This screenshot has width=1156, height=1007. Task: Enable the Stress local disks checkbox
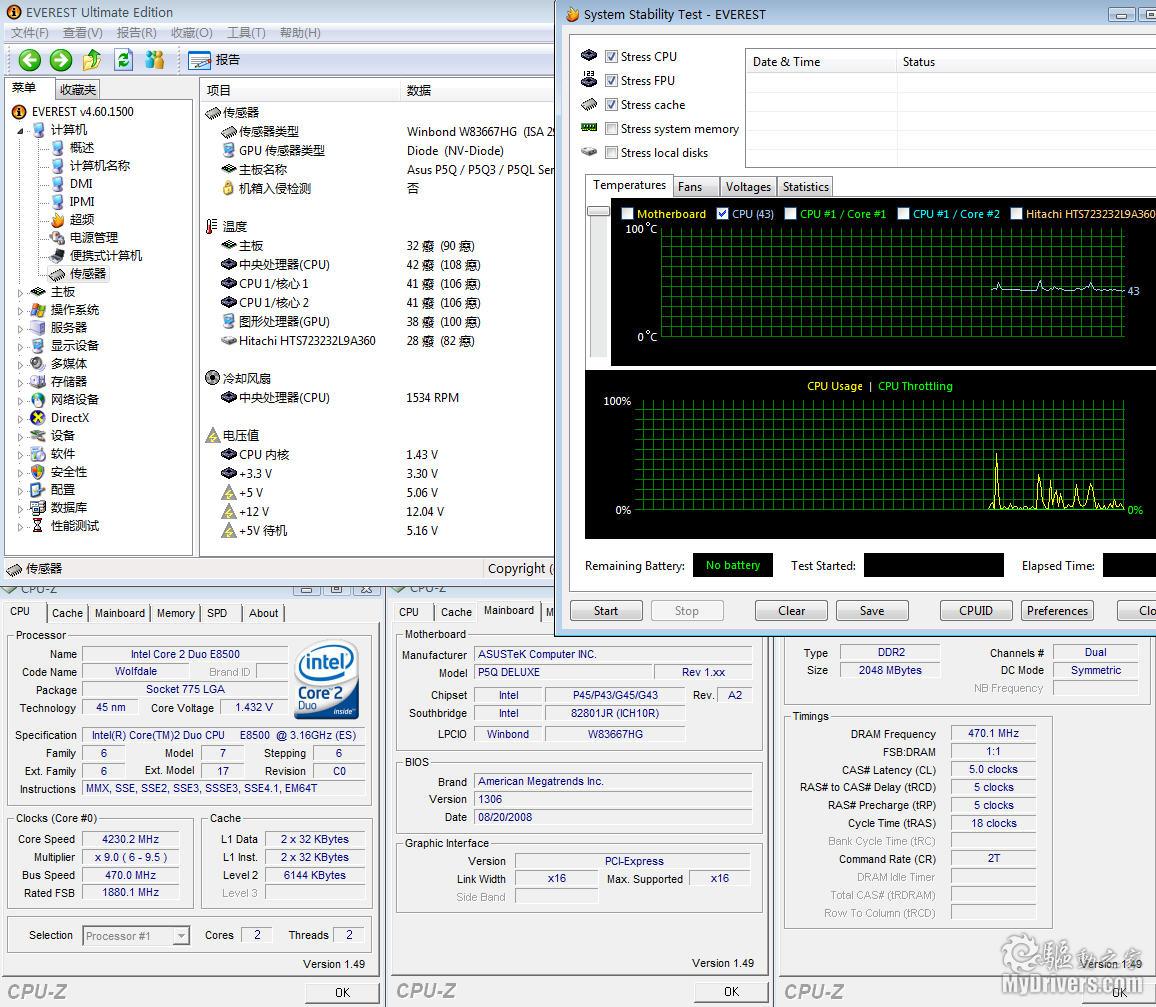coord(611,153)
